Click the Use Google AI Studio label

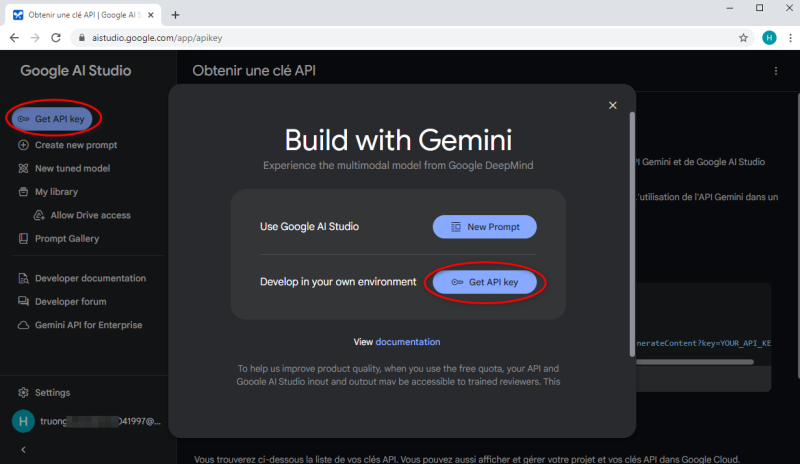coord(309,227)
